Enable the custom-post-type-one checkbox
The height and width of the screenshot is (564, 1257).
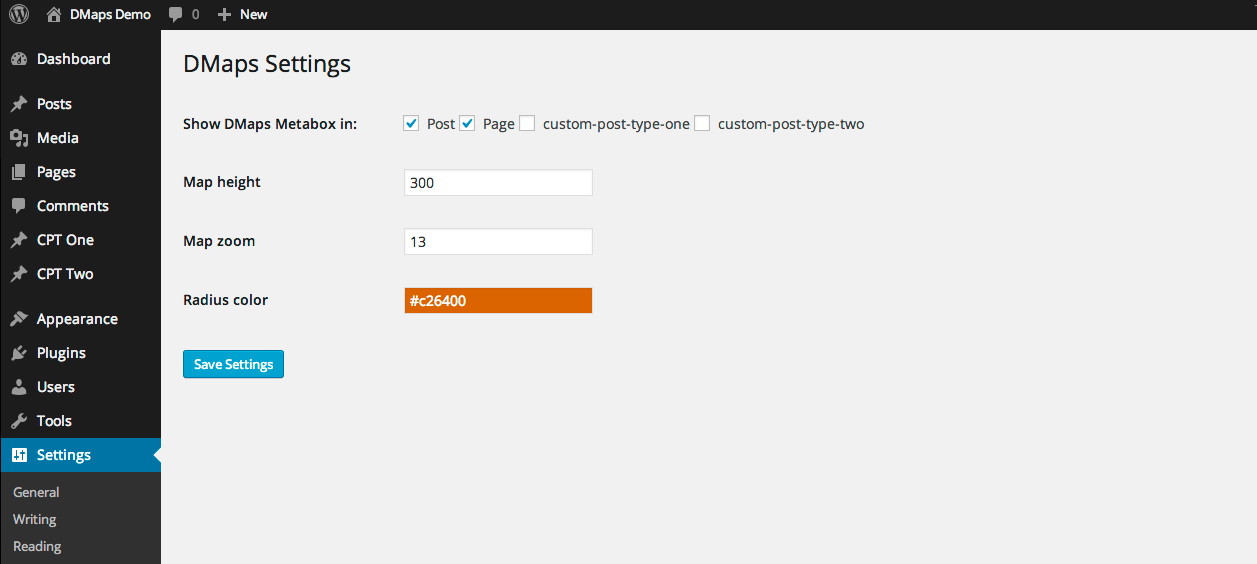[x=527, y=123]
